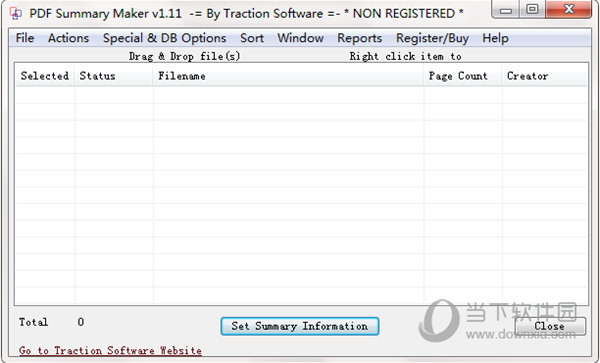Click the Creator column header

pyautogui.click(x=544, y=76)
